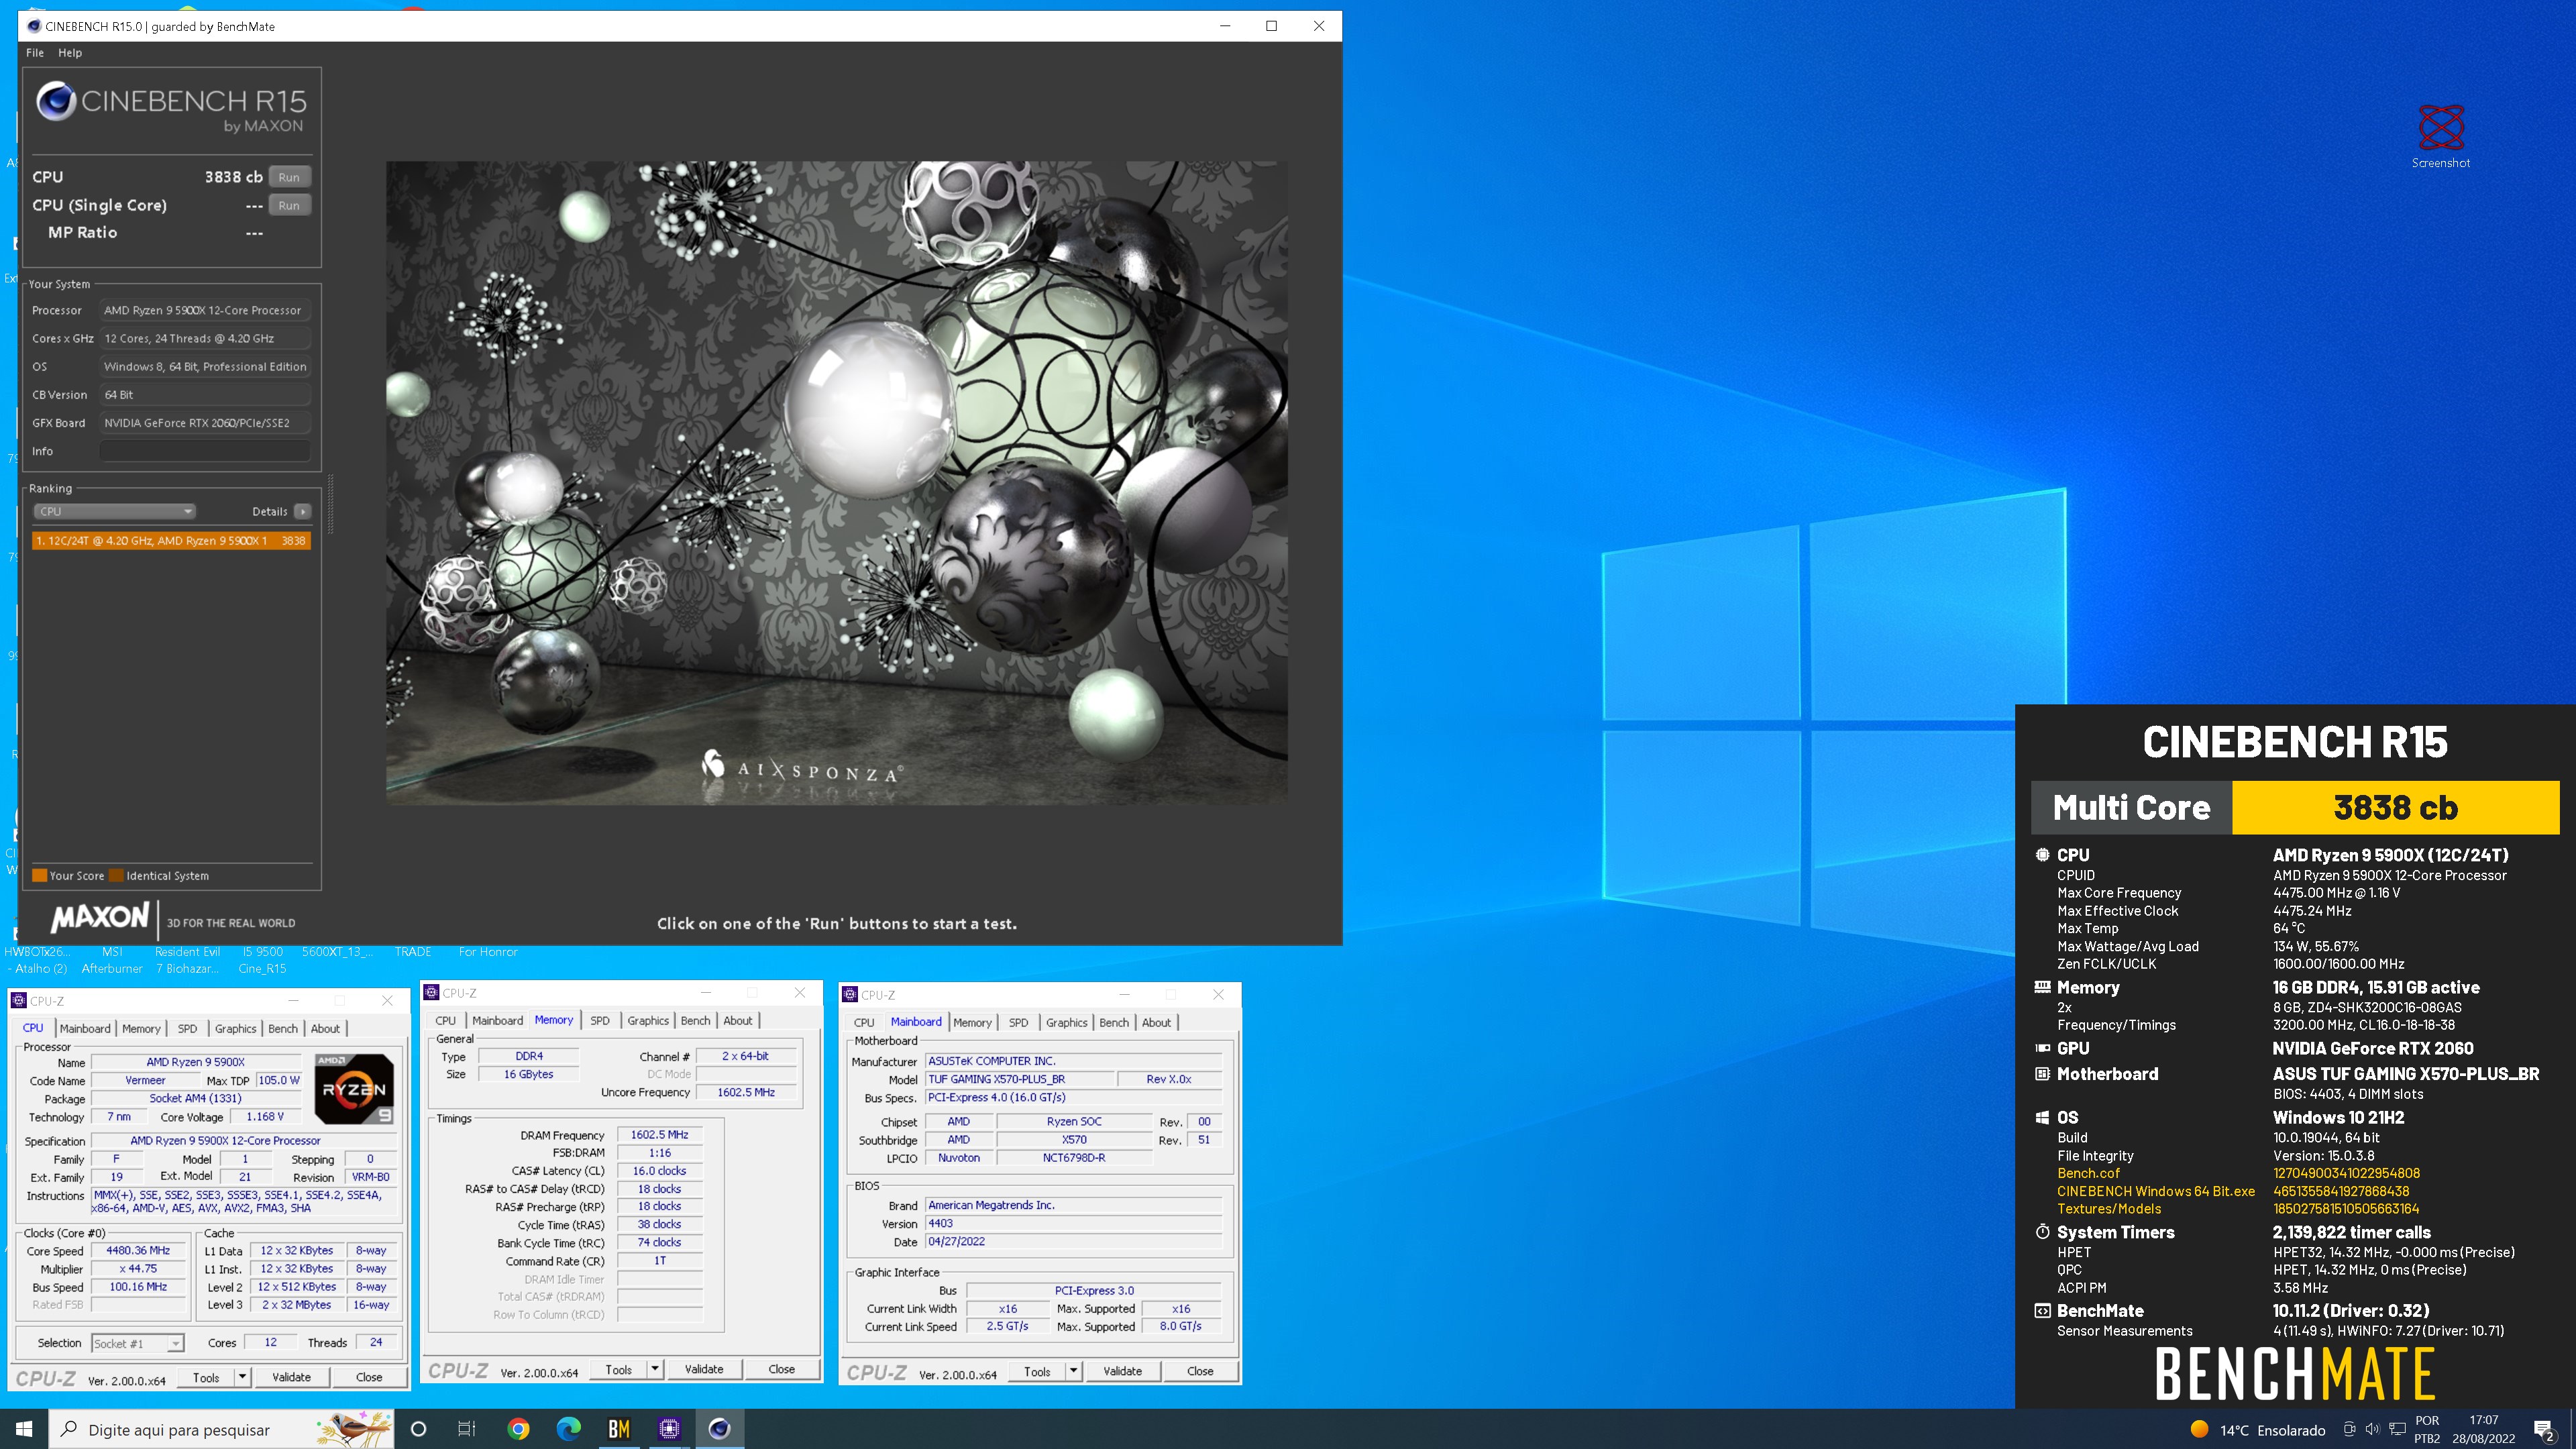
Task: Click Tools button in CPU-Z Mainboard window
Action: click(1037, 1371)
